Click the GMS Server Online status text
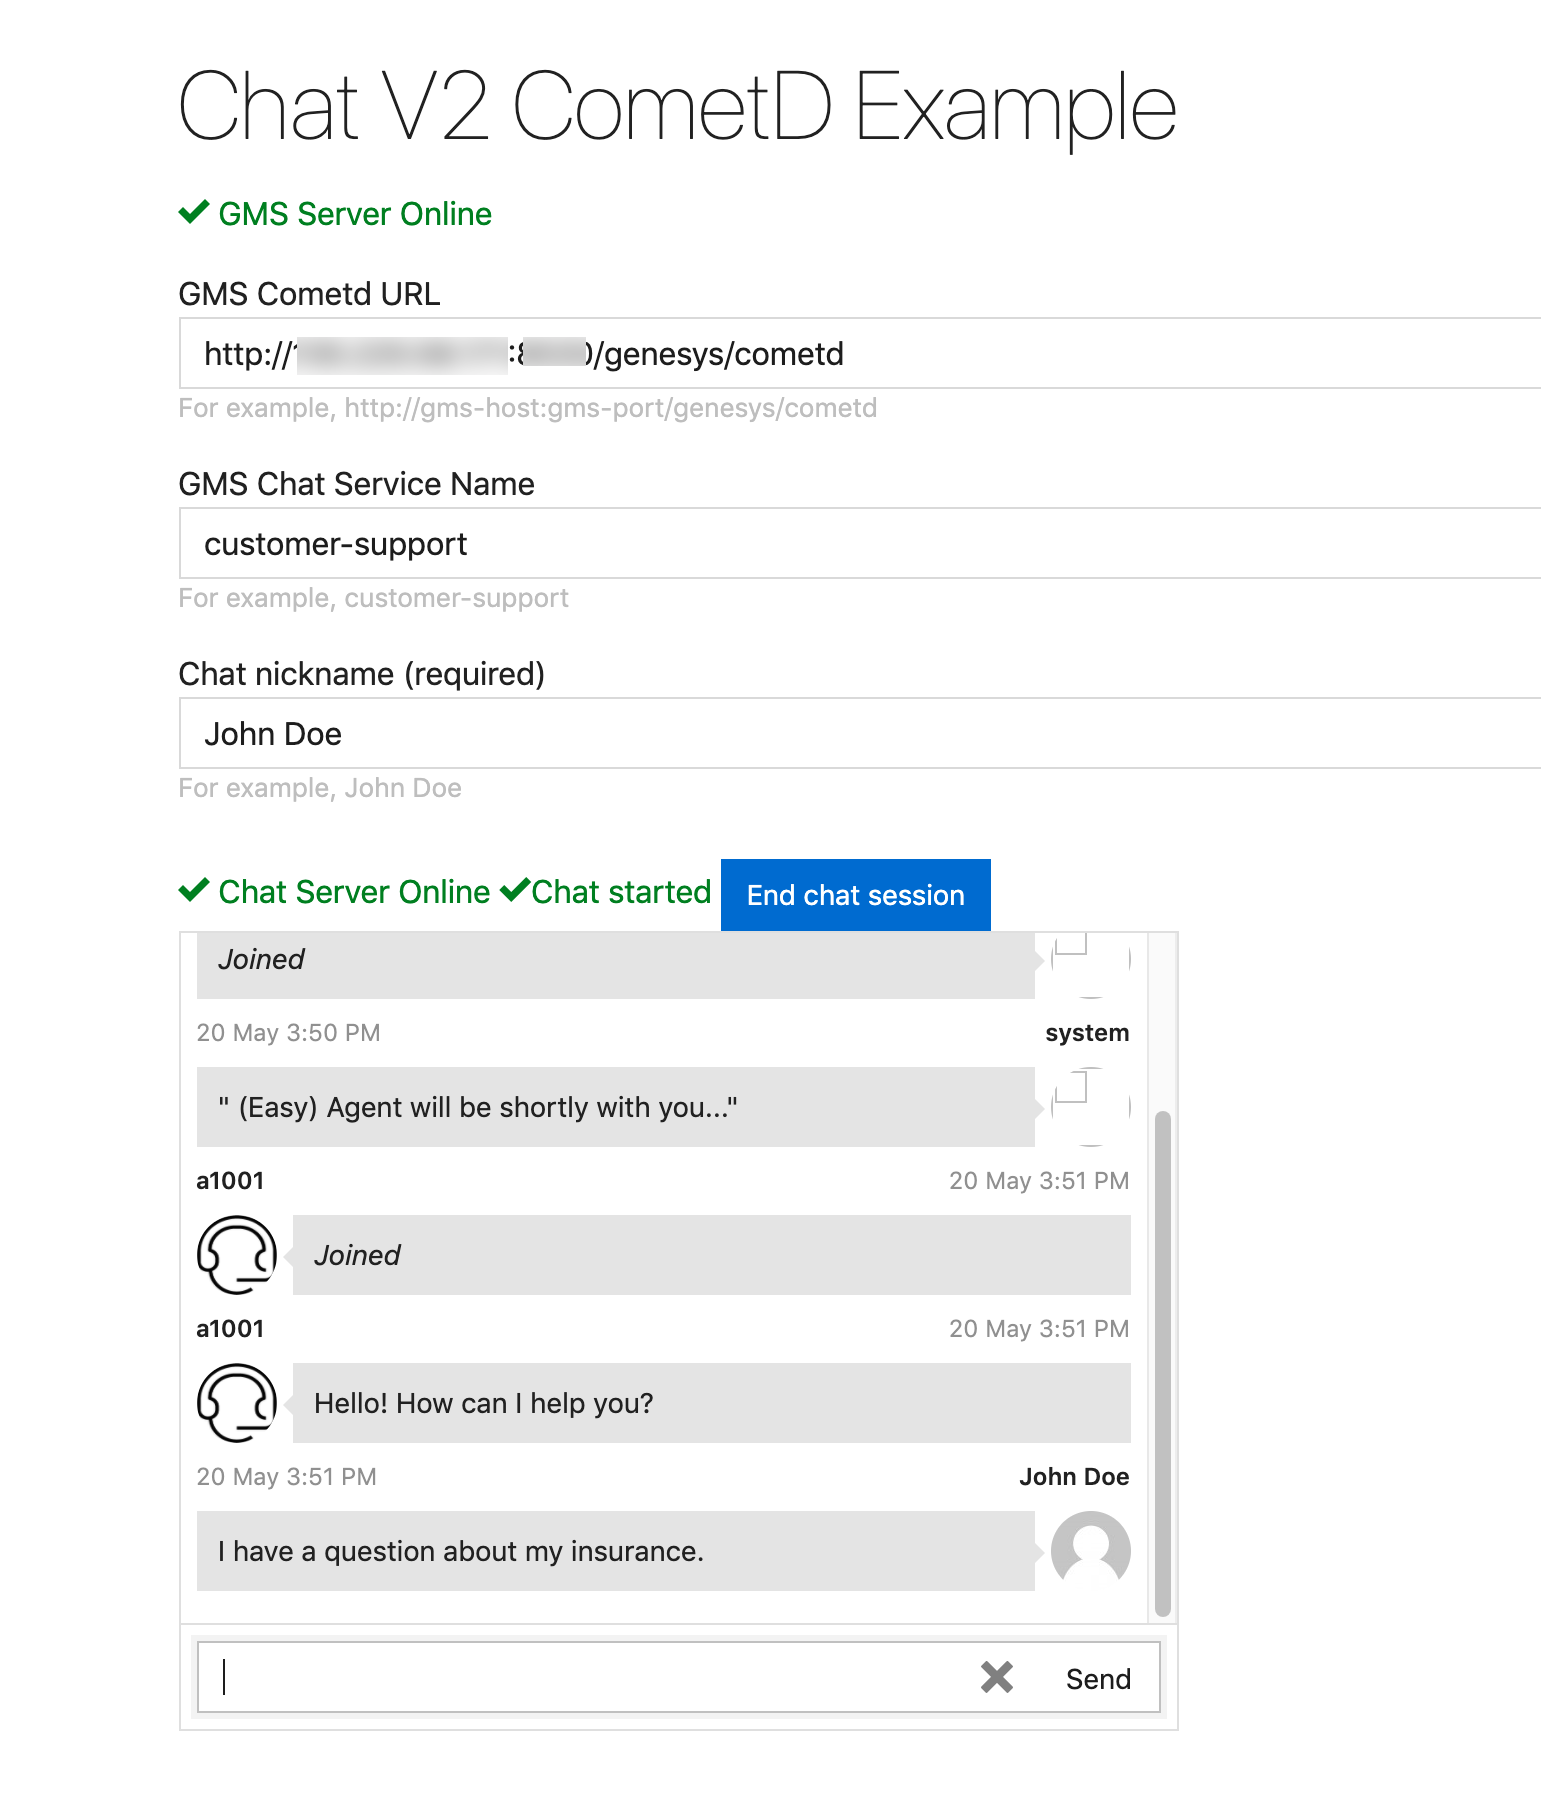 coord(355,214)
